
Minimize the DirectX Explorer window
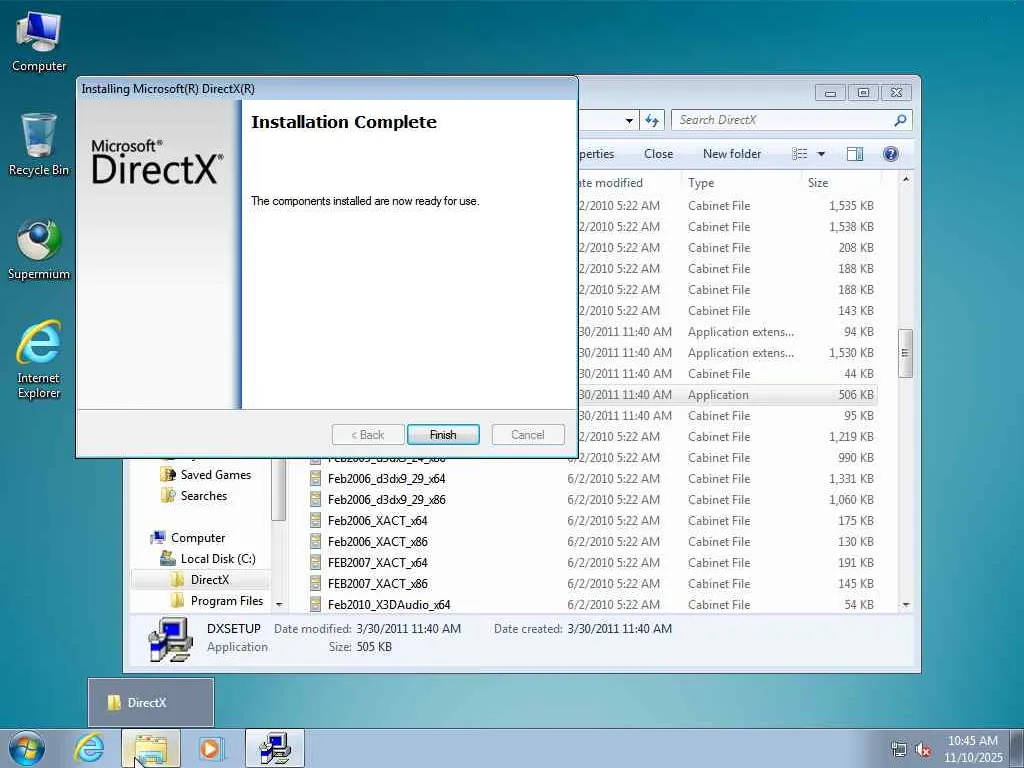tap(830, 93)
